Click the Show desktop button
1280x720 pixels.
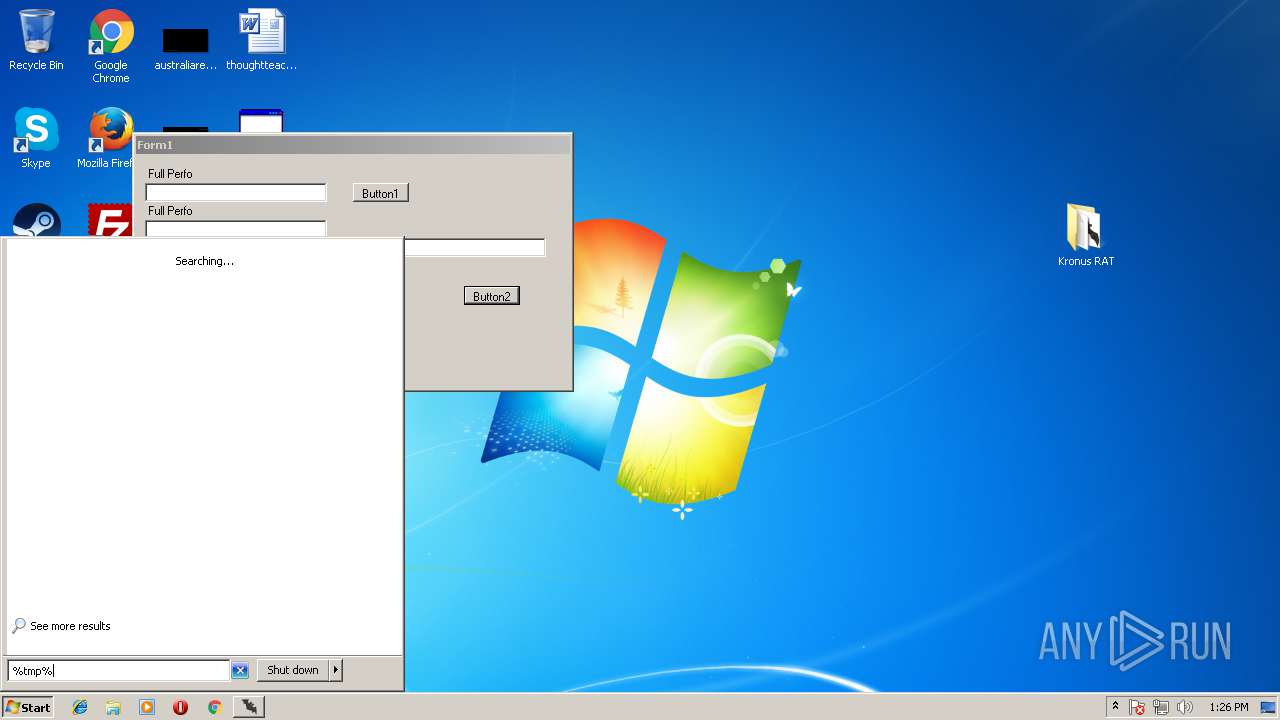[x=1268, y=707]
